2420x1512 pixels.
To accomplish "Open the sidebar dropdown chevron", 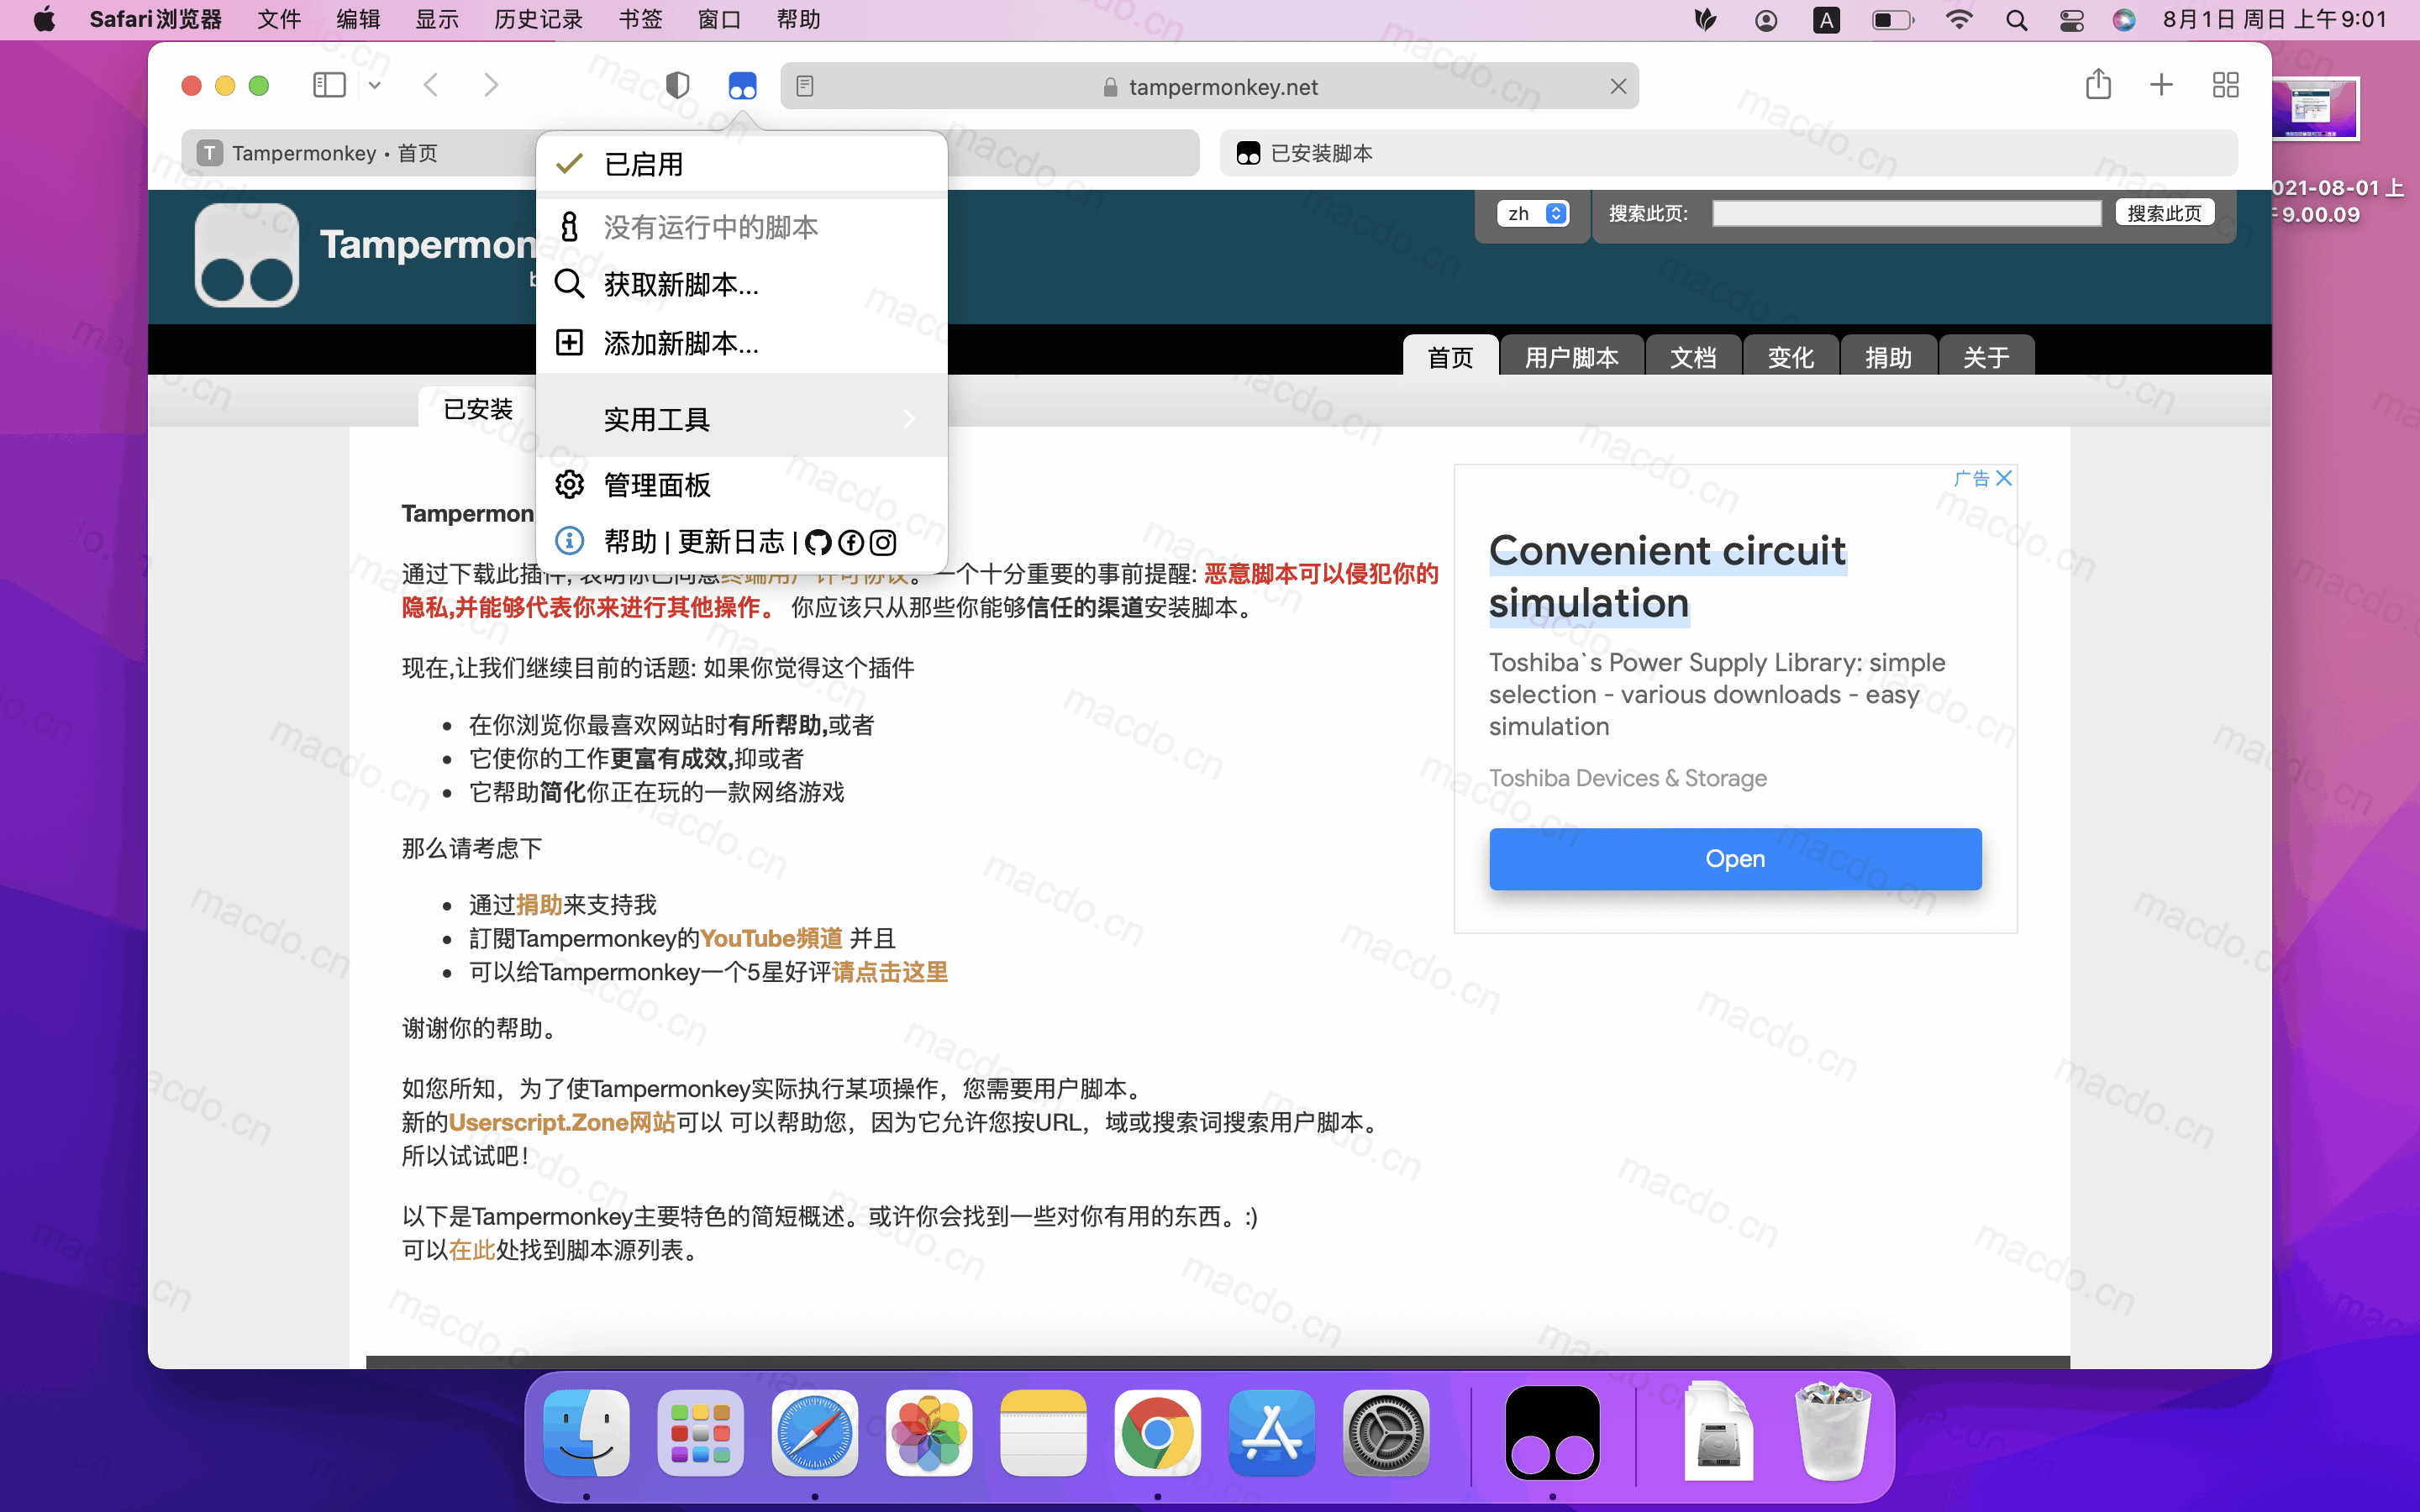I will pyautogui.click(x=375, y=86).
